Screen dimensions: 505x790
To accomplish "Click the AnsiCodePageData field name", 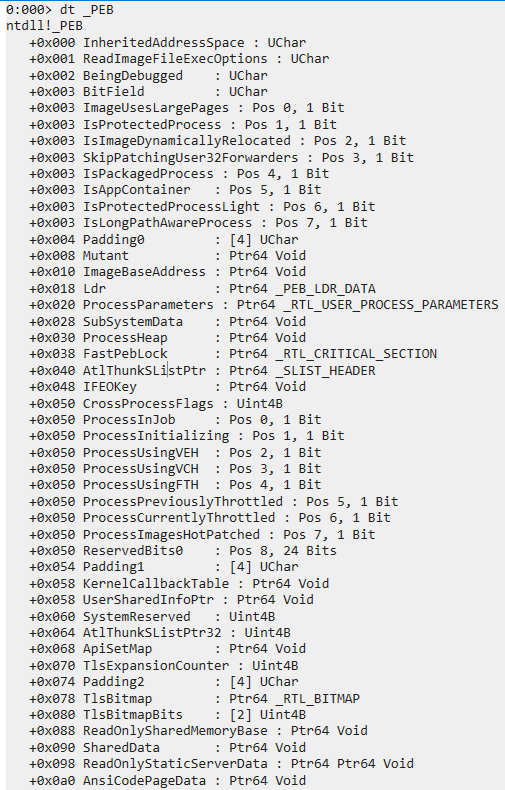I will point(145,781).
